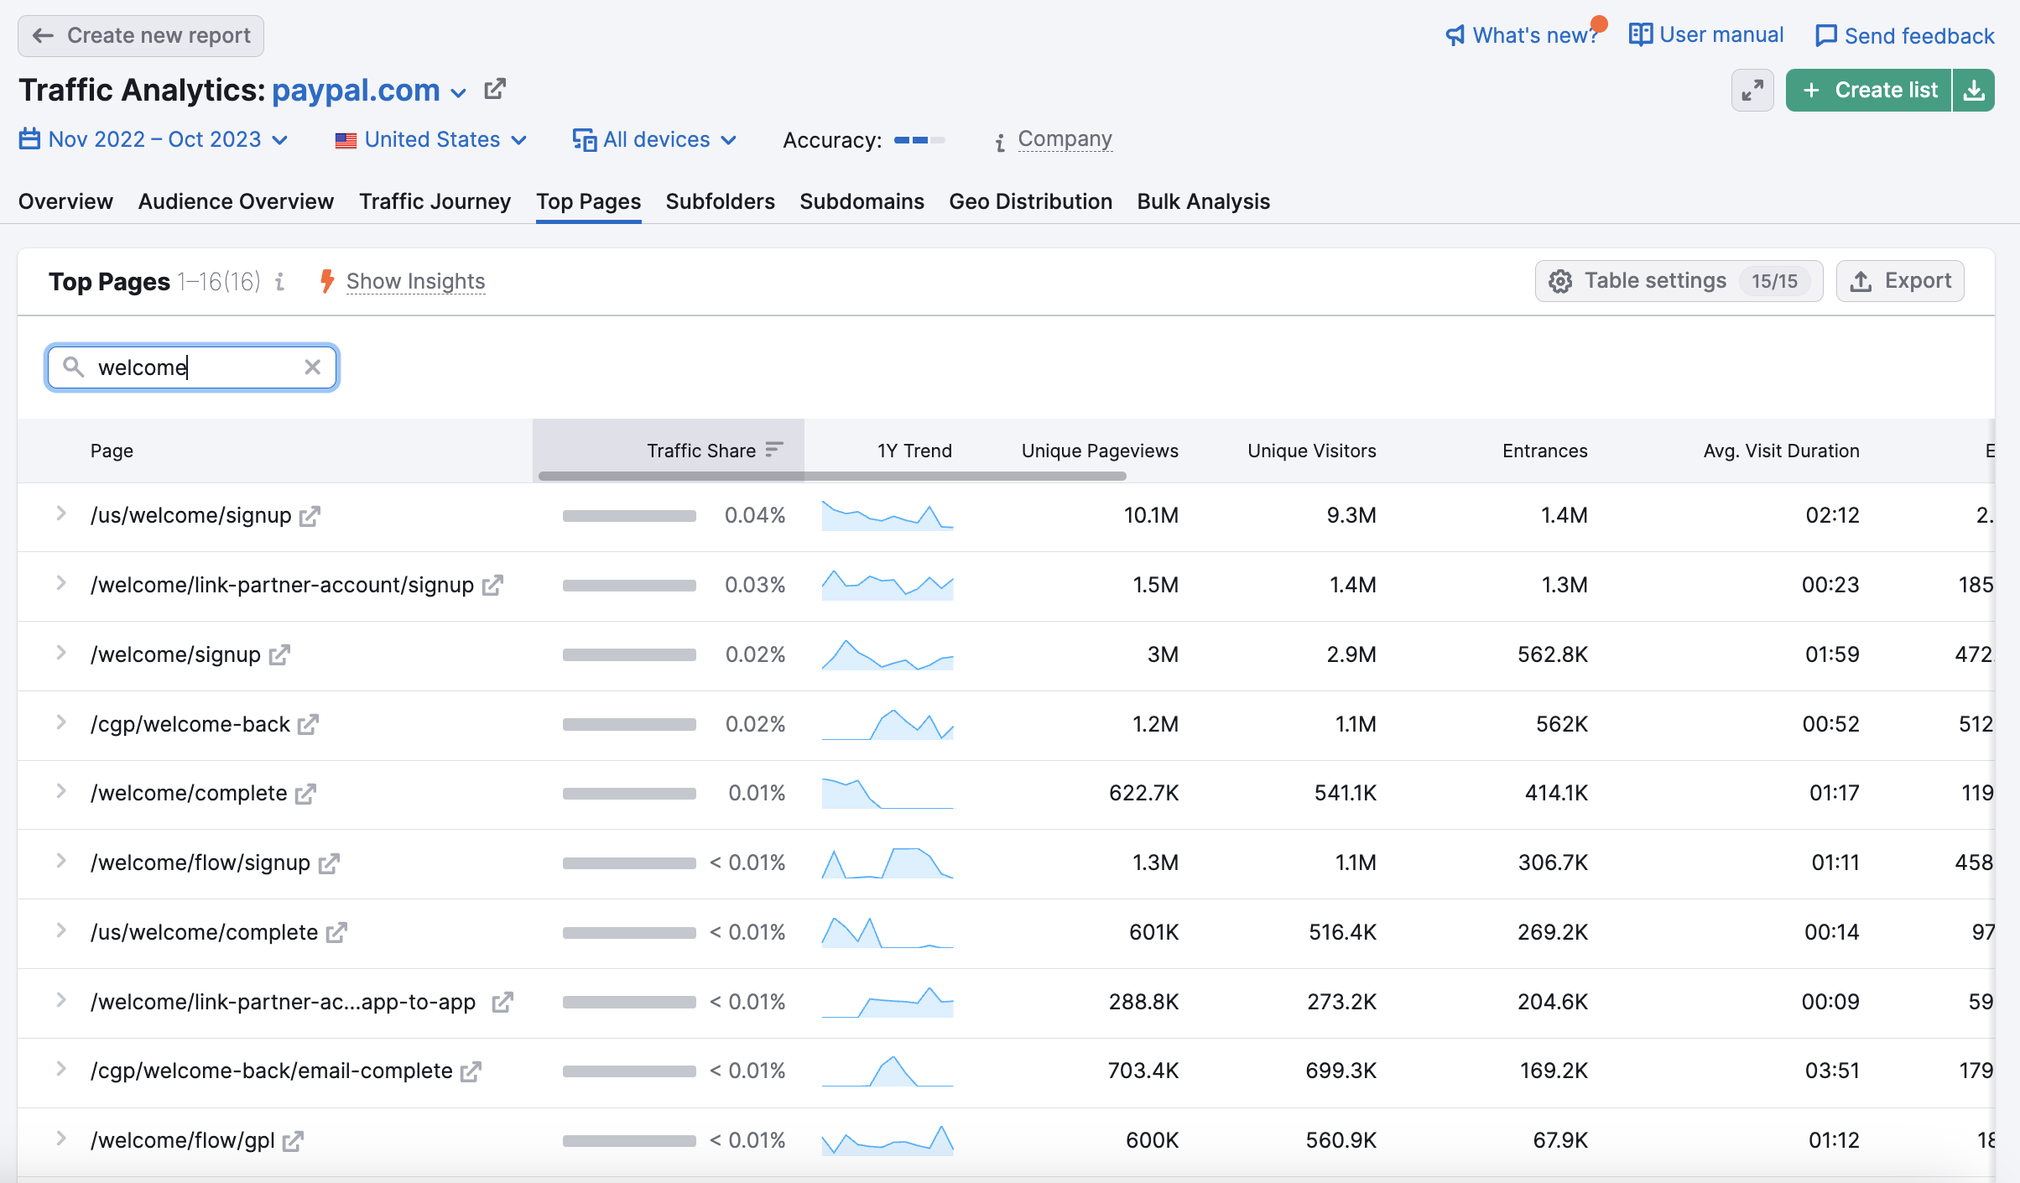Image resolution: width=2020 pixels, height=1183 pixels.
Task: Expand the /welcome/signup row
Action: click(x=61, y=653)
